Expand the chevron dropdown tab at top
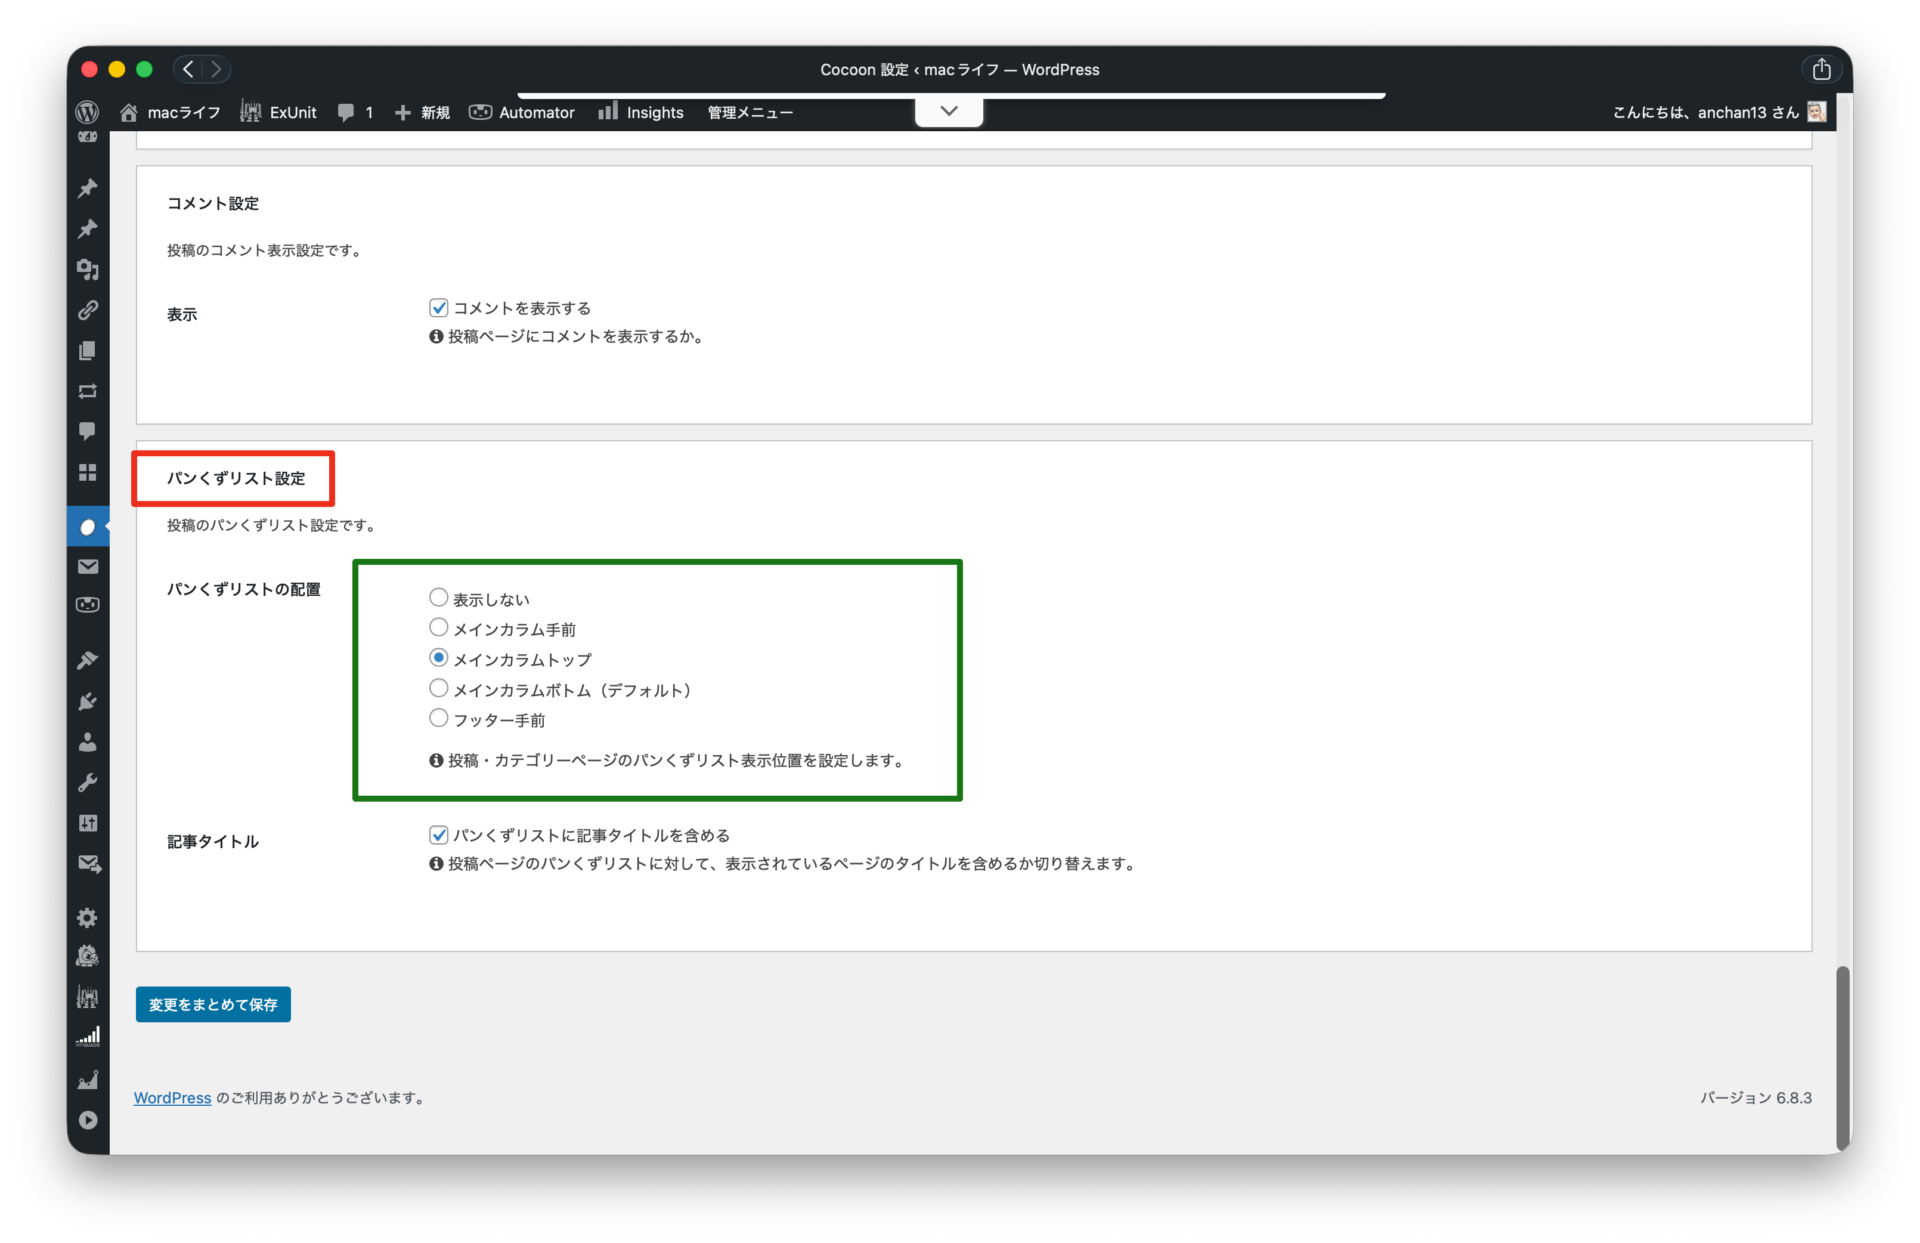Image resolution: width=1920 pixels, height=1243 pixels. pyautogui.click(x=948, y=111)
